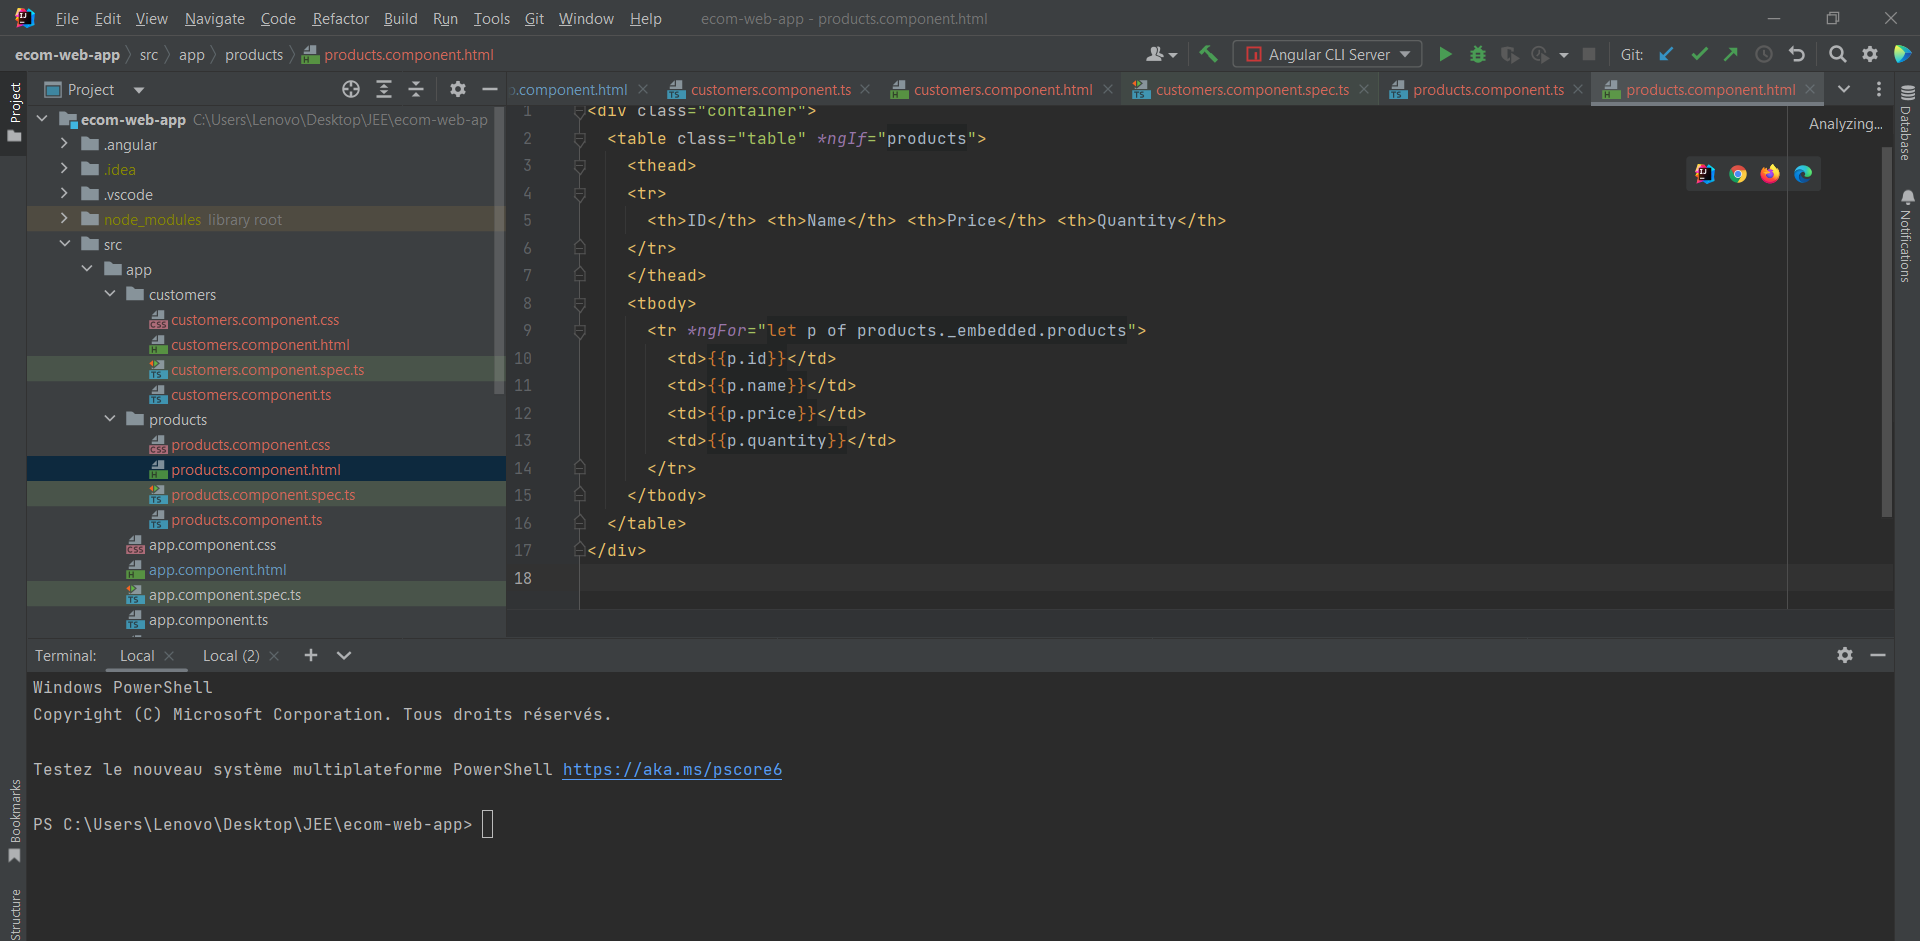Viewport: 1920px width, 941px height.
Task: Open a new terminal with the plus button
Action: pos(311,655)
